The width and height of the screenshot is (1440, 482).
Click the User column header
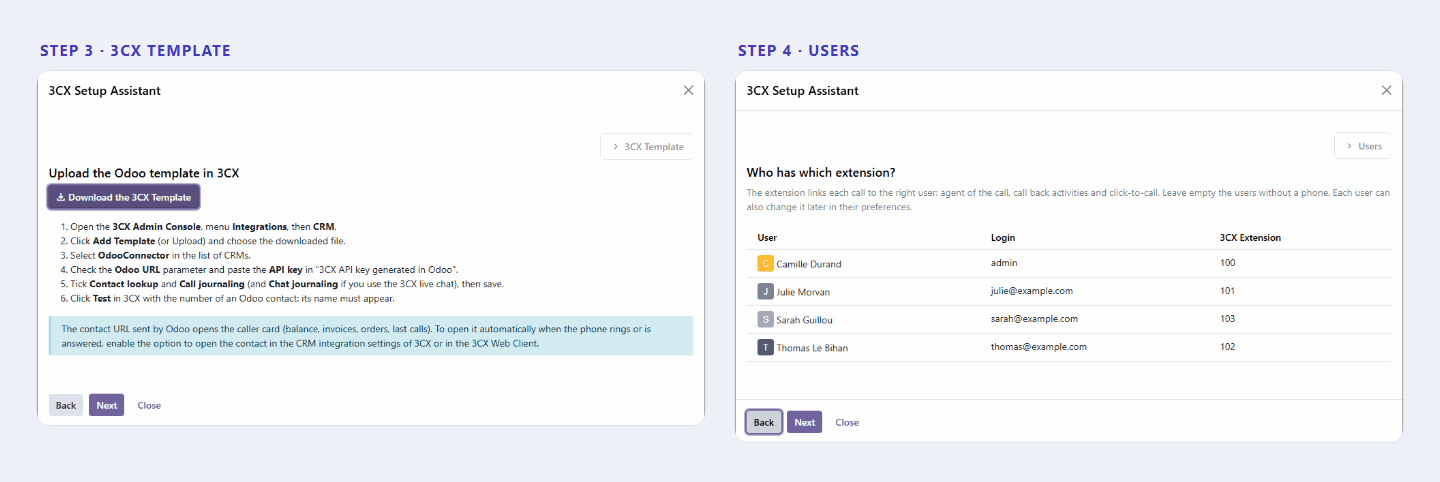[768, 238]
